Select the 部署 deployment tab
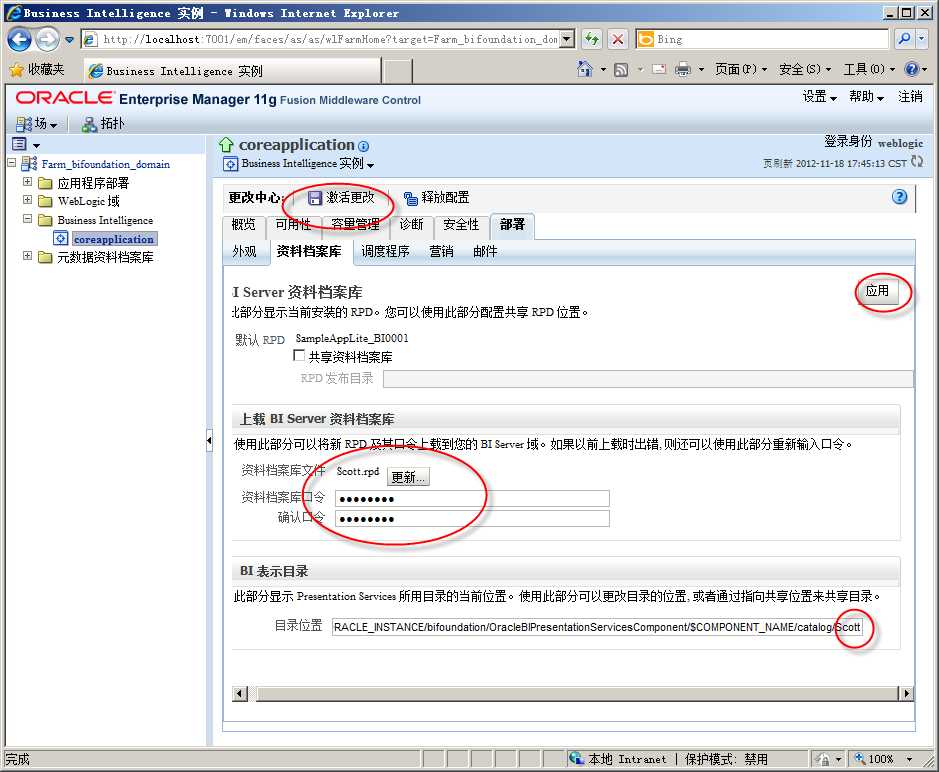The width and height of the screenshot is (939, 772). pos(512,225)
